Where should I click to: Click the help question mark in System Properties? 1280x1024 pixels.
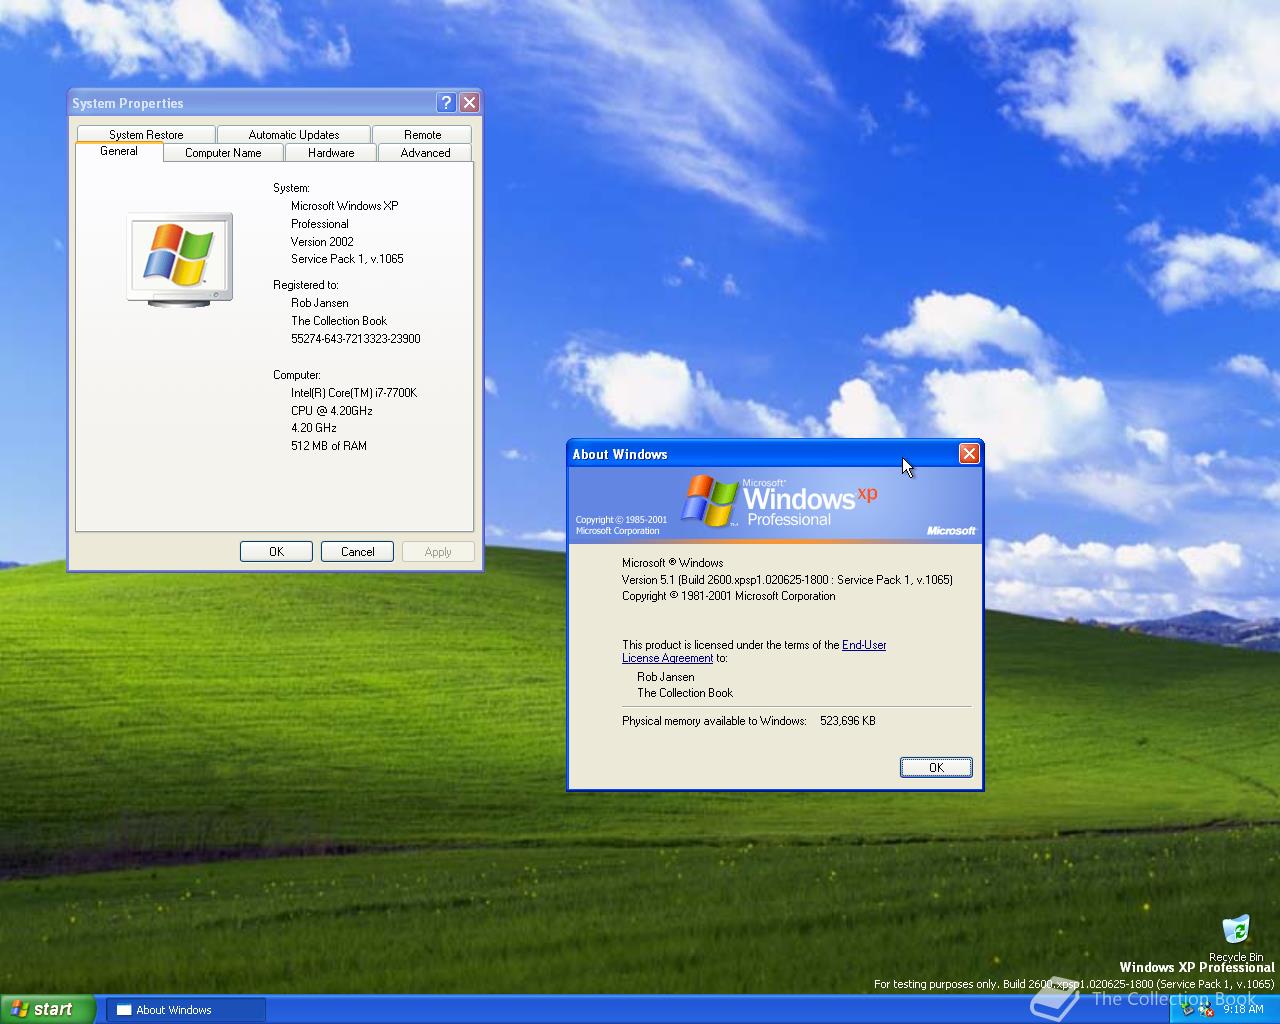447,102
